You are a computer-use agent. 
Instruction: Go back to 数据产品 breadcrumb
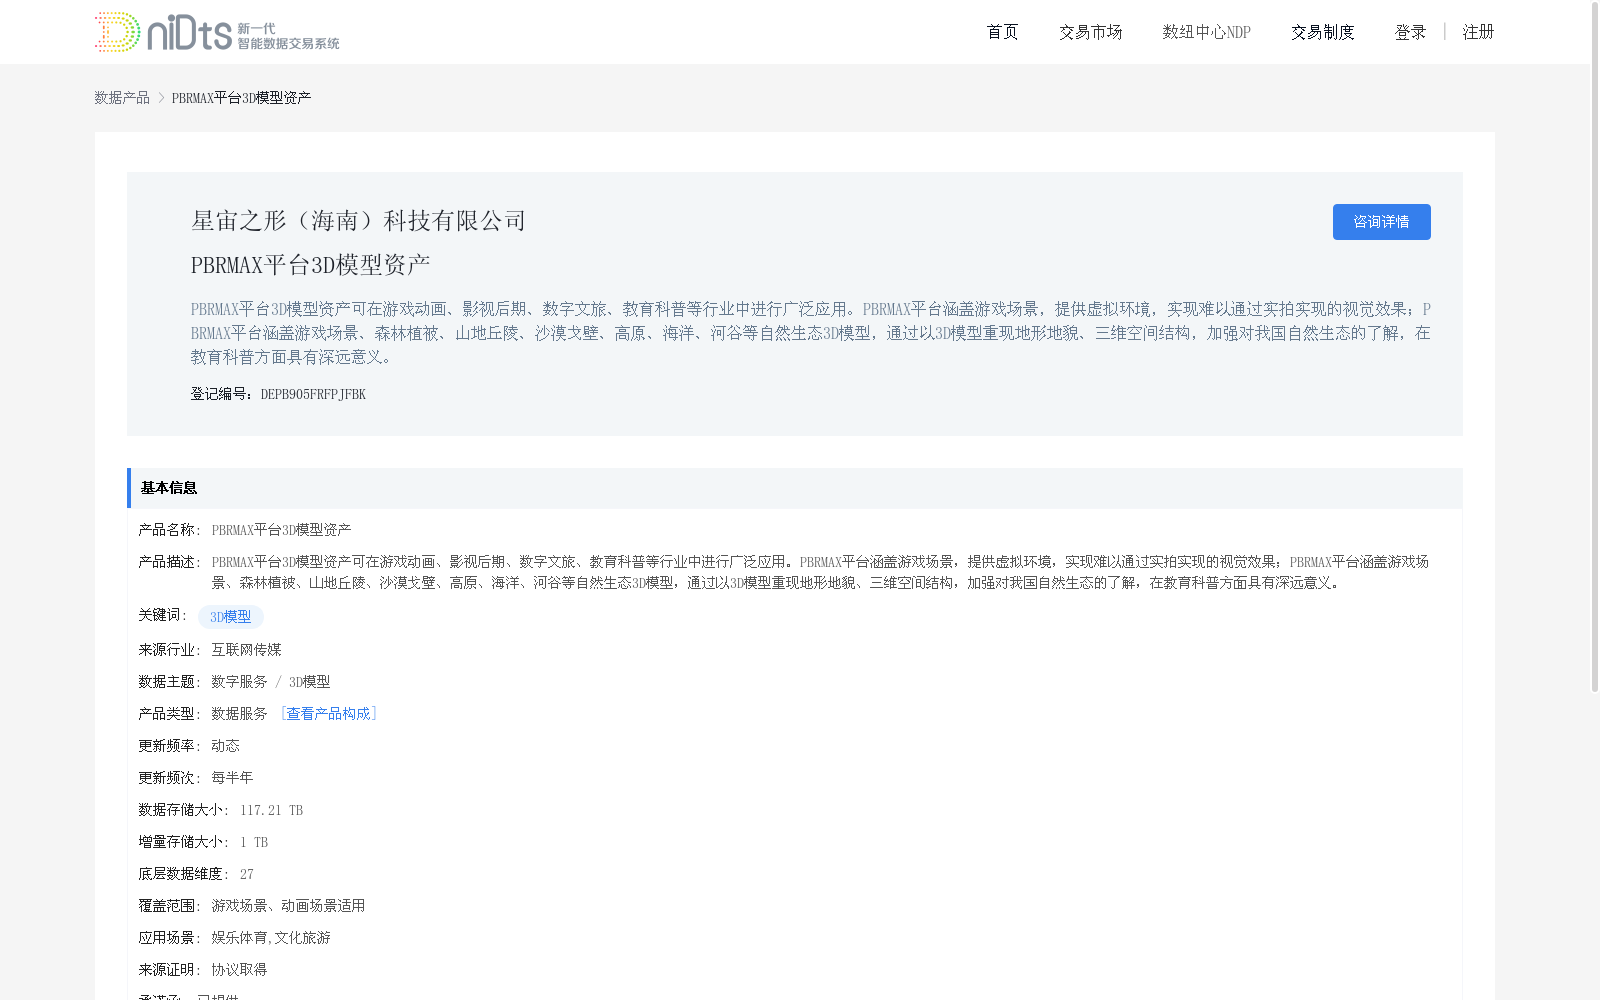point(122,98)
